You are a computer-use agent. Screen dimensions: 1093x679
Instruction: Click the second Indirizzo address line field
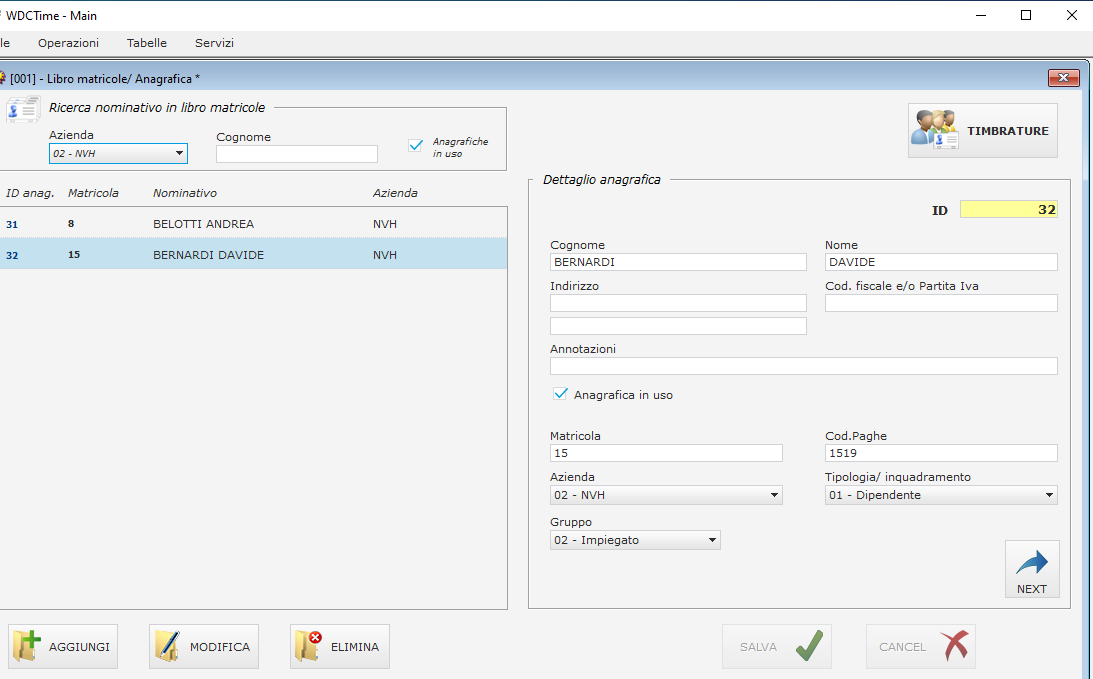678,326
